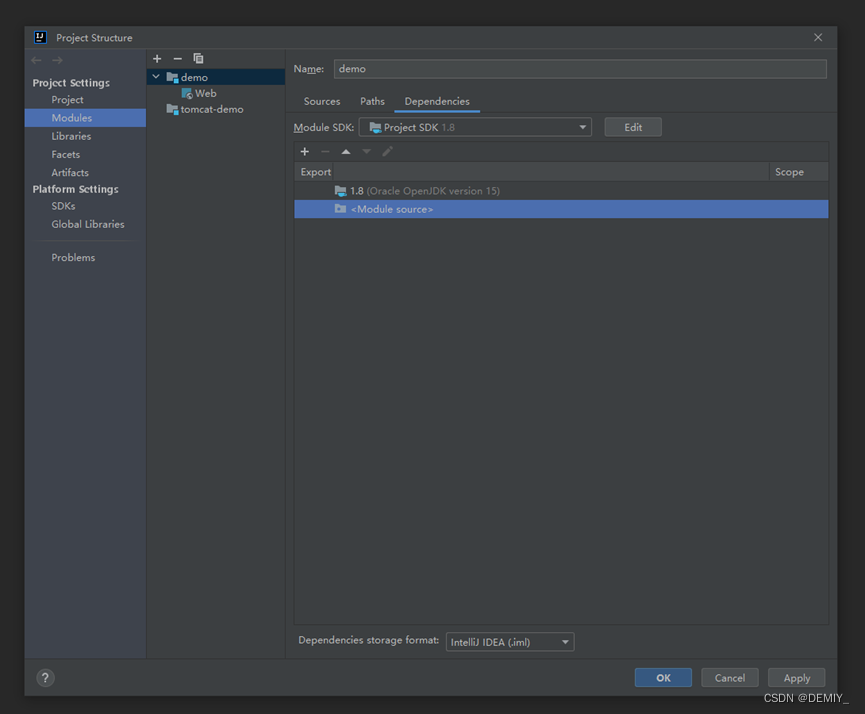Click the Edit dependency pencil icon

(x=387, y=151)
